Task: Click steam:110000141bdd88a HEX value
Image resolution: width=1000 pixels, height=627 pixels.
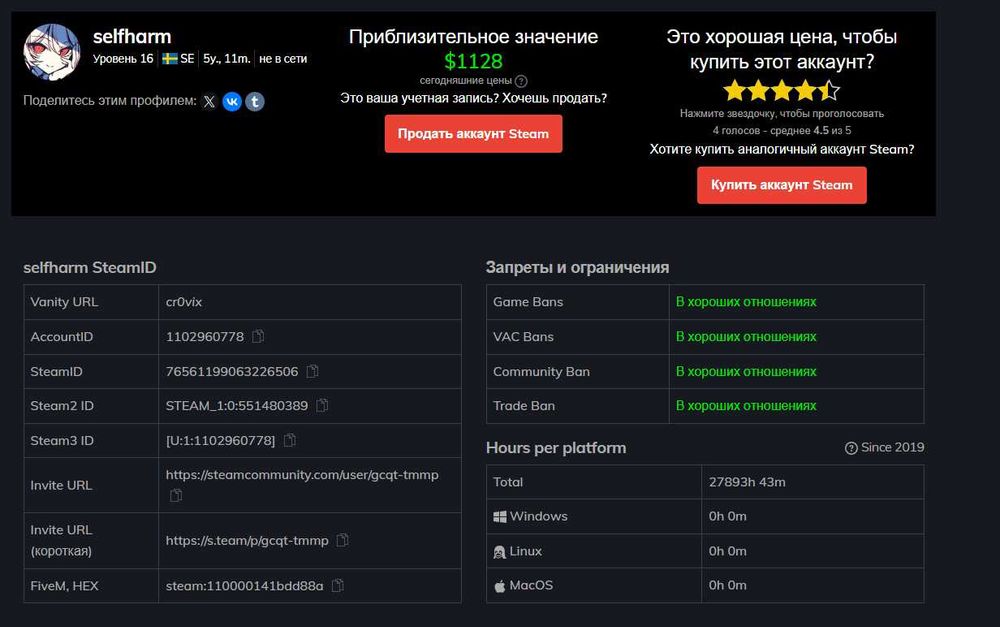Action: (245, 586)
